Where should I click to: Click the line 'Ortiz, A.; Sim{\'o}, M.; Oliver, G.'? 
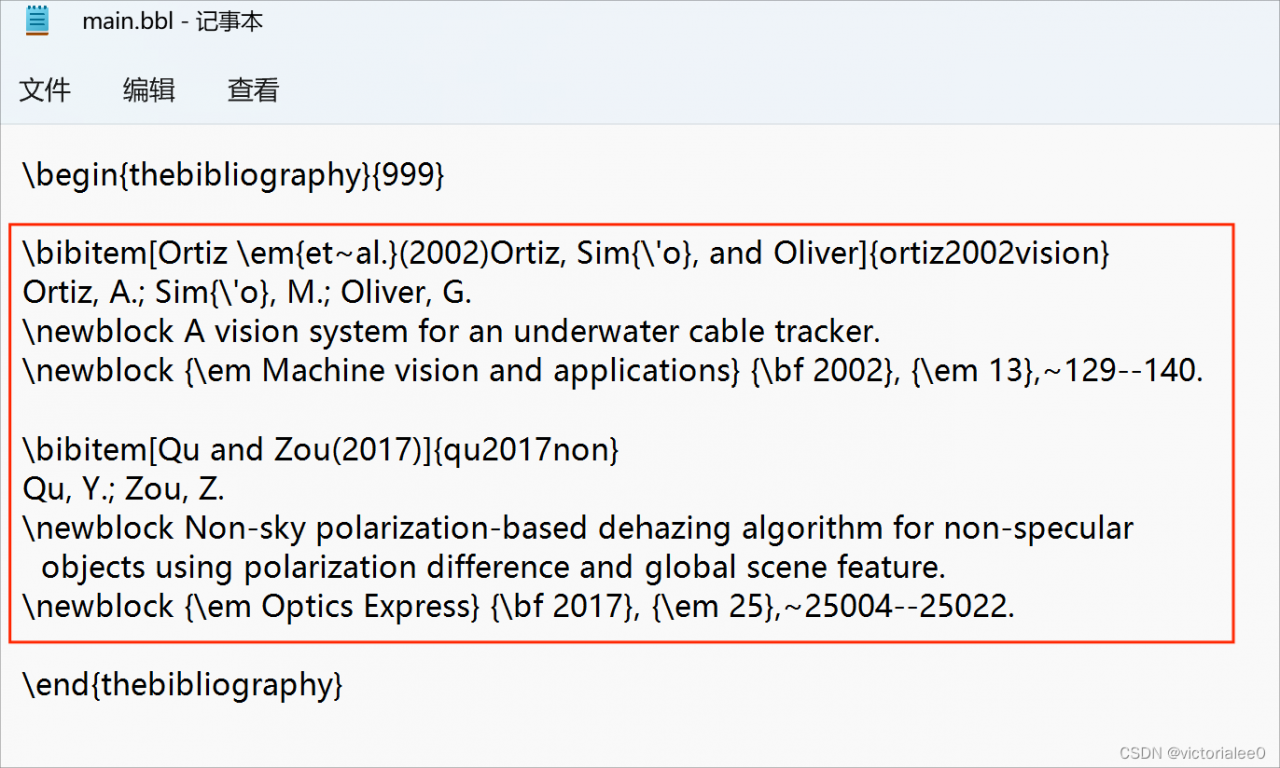pyautogui.click(x=247, y=293)
